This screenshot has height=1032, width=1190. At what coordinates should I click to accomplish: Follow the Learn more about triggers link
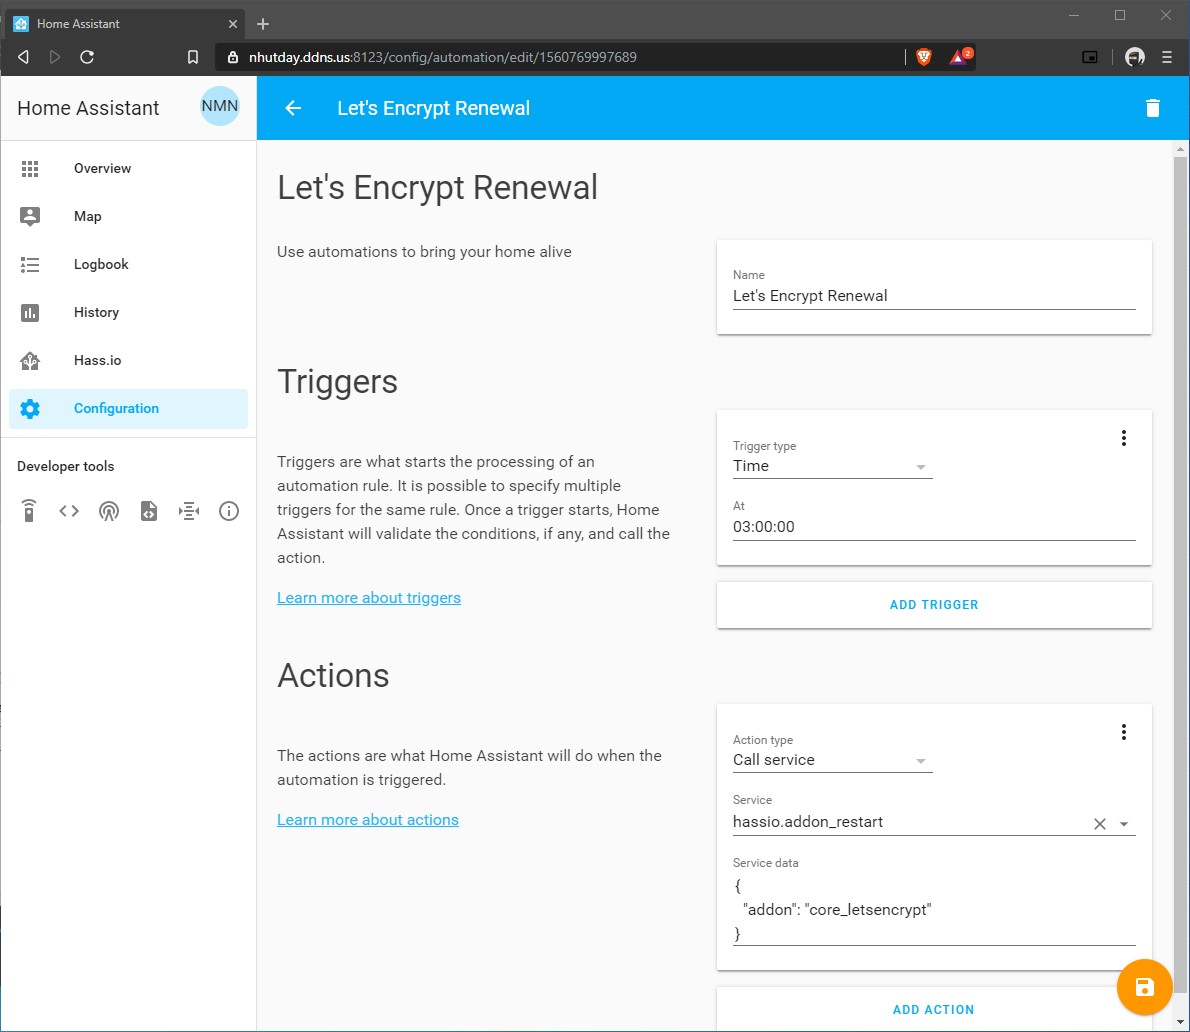pyautogui.click(x=369, y=598)
